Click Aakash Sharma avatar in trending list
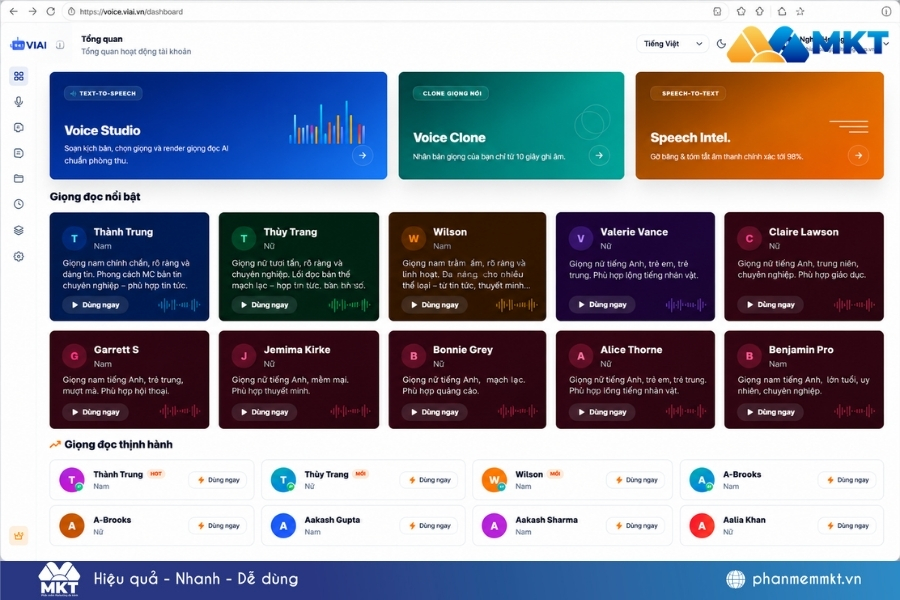Viewport: 900px width, 600px height. (x=494, y=525)
